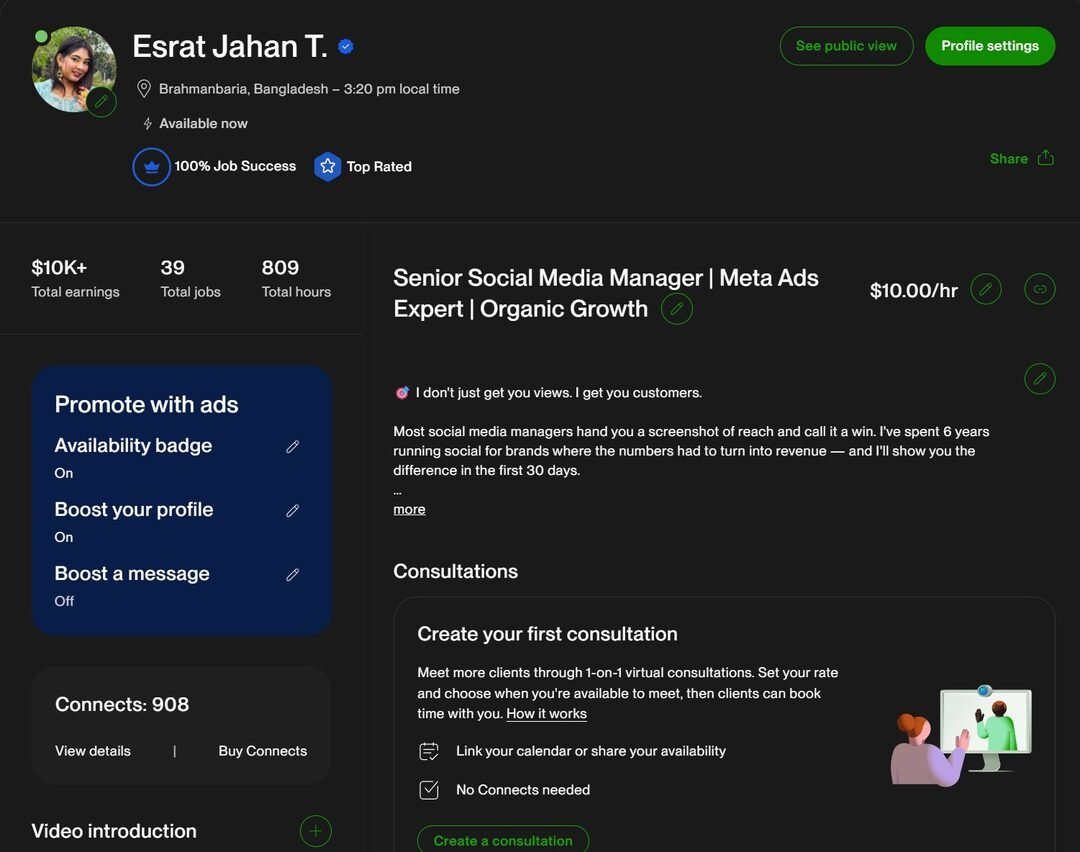
Task: Click the Available now text
Action: coord(203,123)
